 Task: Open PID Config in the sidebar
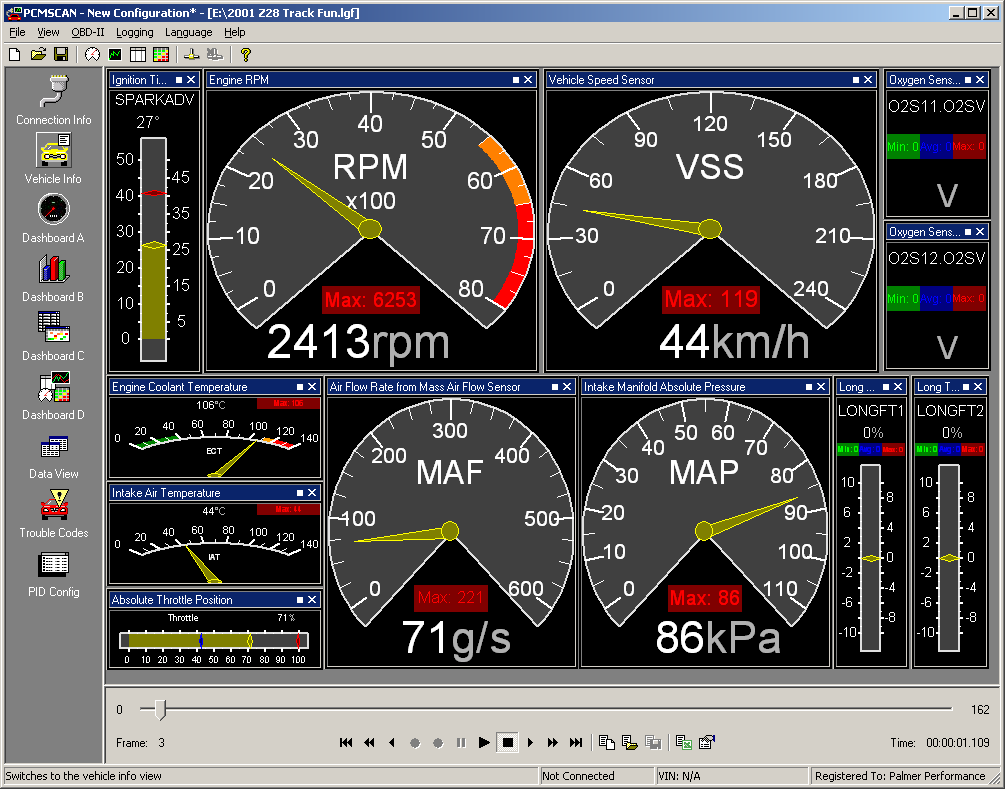pos(53,571)
